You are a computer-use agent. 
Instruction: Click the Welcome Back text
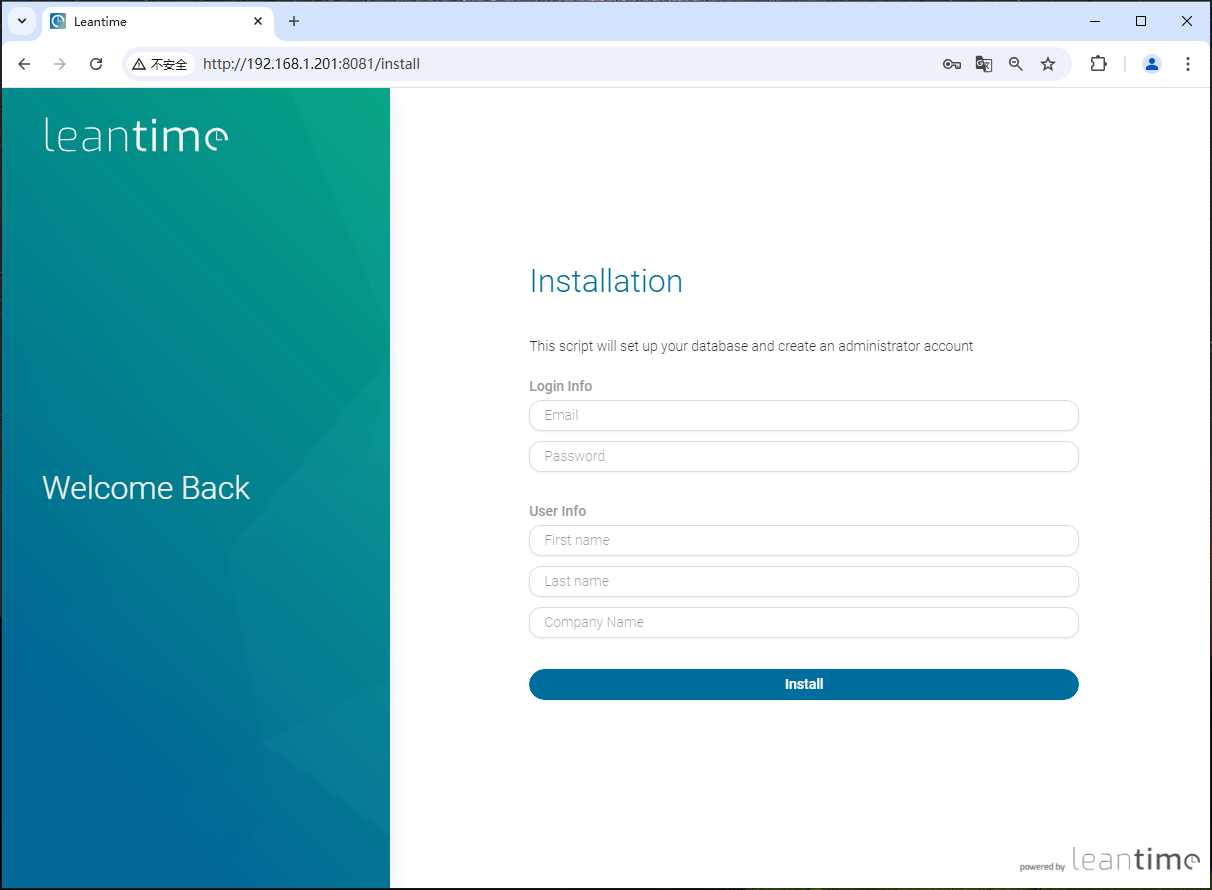coord(146,488)
